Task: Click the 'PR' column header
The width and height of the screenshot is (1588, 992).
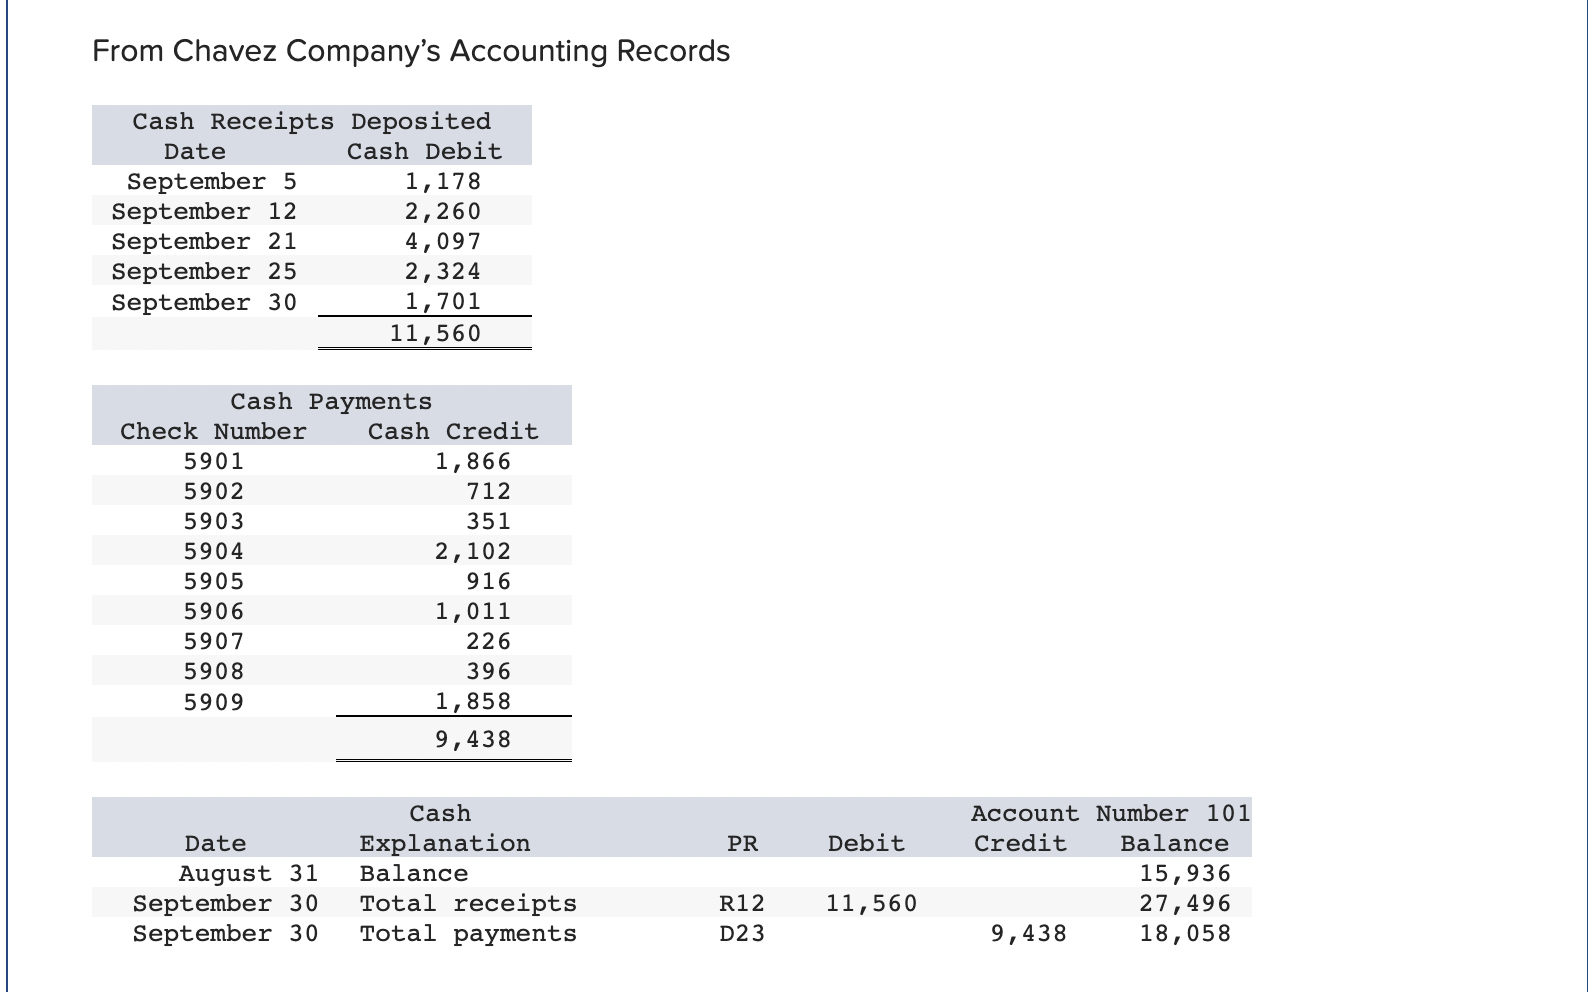Action: [742, 844]
